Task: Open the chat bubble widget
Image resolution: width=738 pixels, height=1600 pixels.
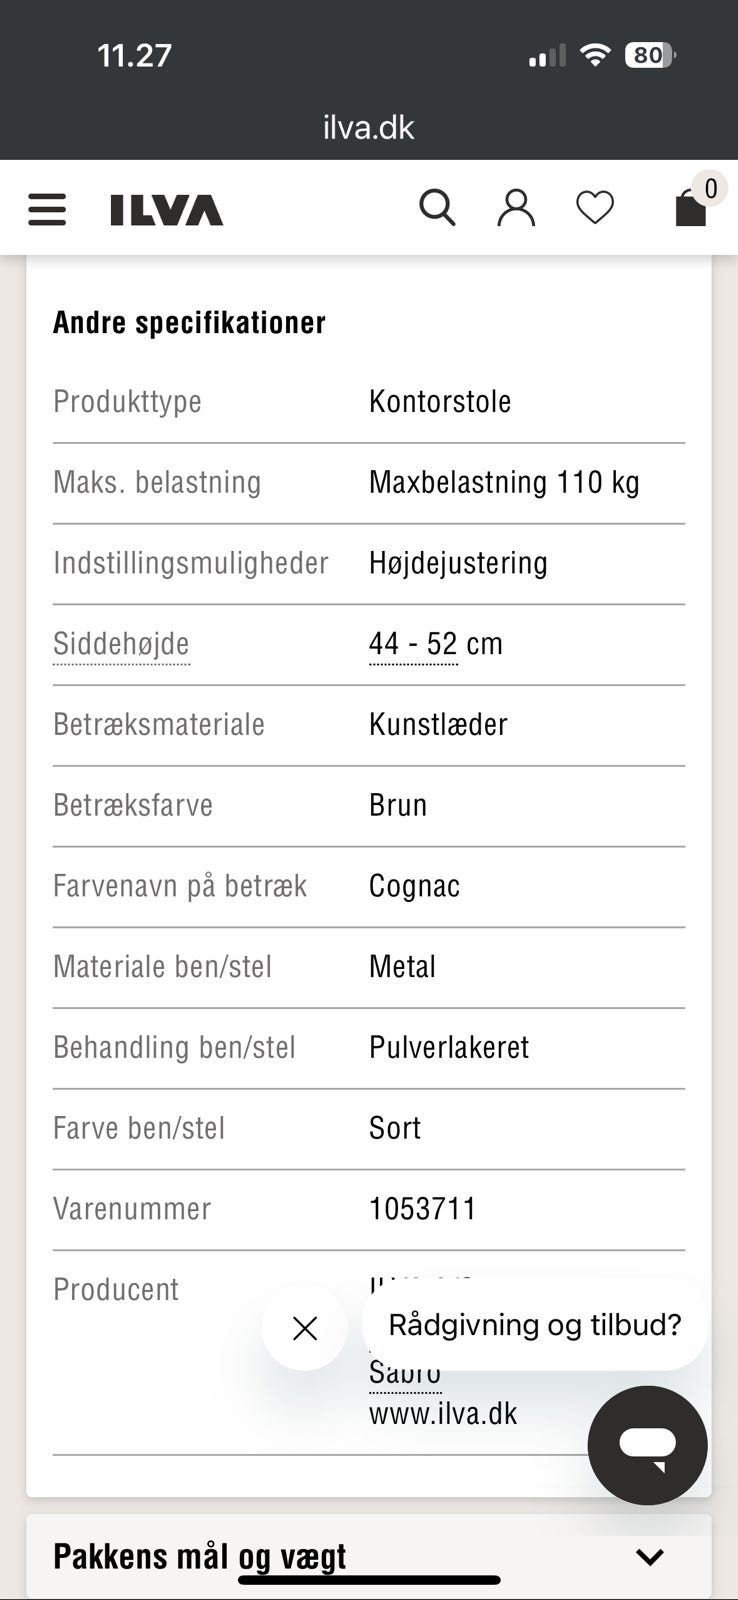Action: click(647, 1445)
